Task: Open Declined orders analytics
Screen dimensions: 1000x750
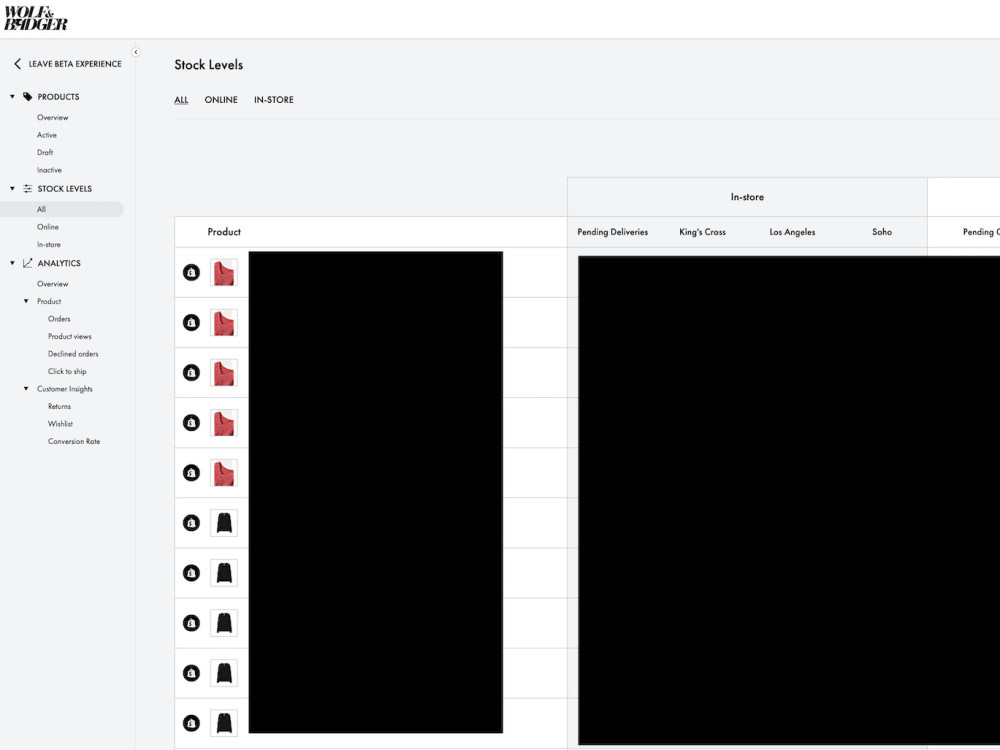Action: pos(73,354)
